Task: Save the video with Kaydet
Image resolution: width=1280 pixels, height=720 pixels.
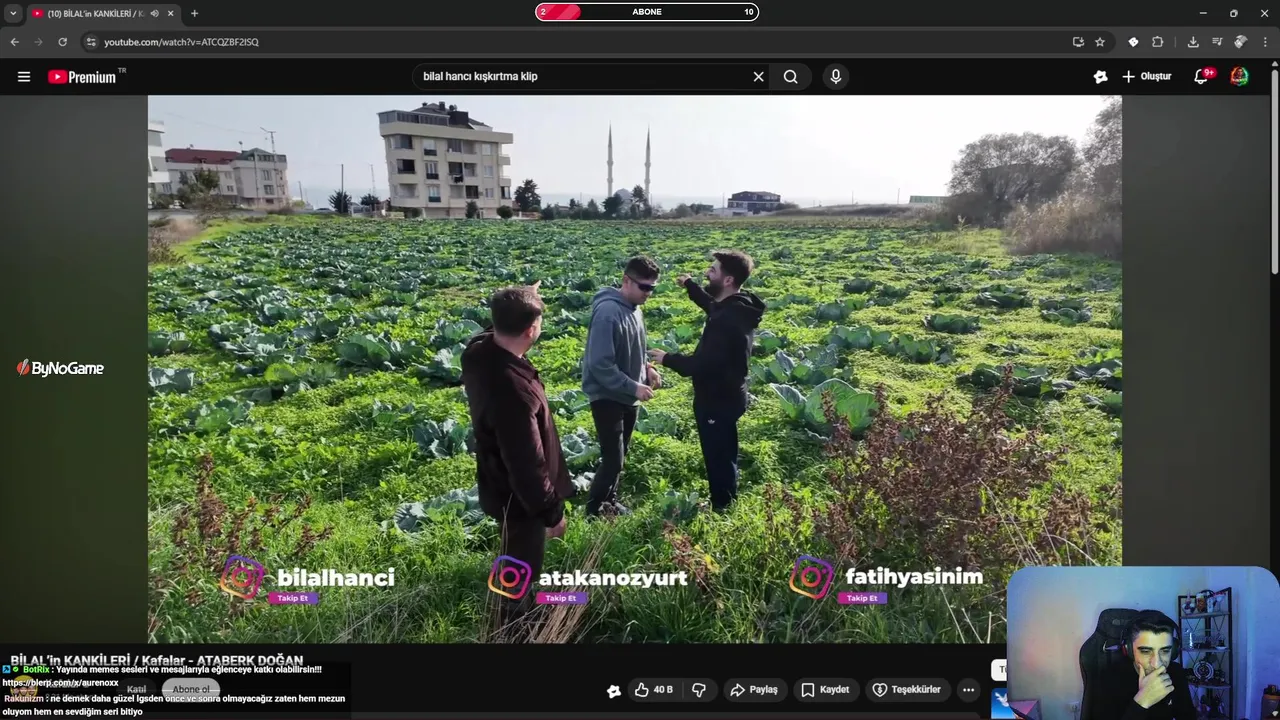Action: tap(825, 690)
